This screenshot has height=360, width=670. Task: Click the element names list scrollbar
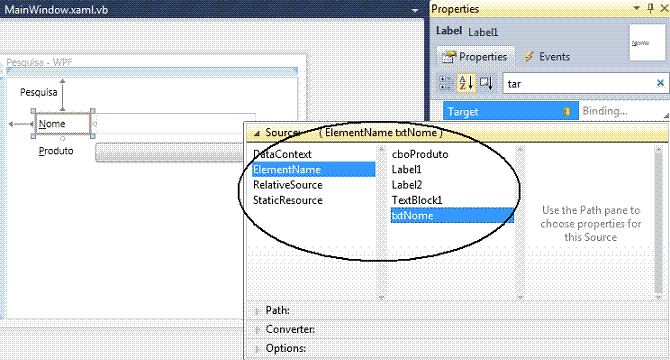(520, 222)
